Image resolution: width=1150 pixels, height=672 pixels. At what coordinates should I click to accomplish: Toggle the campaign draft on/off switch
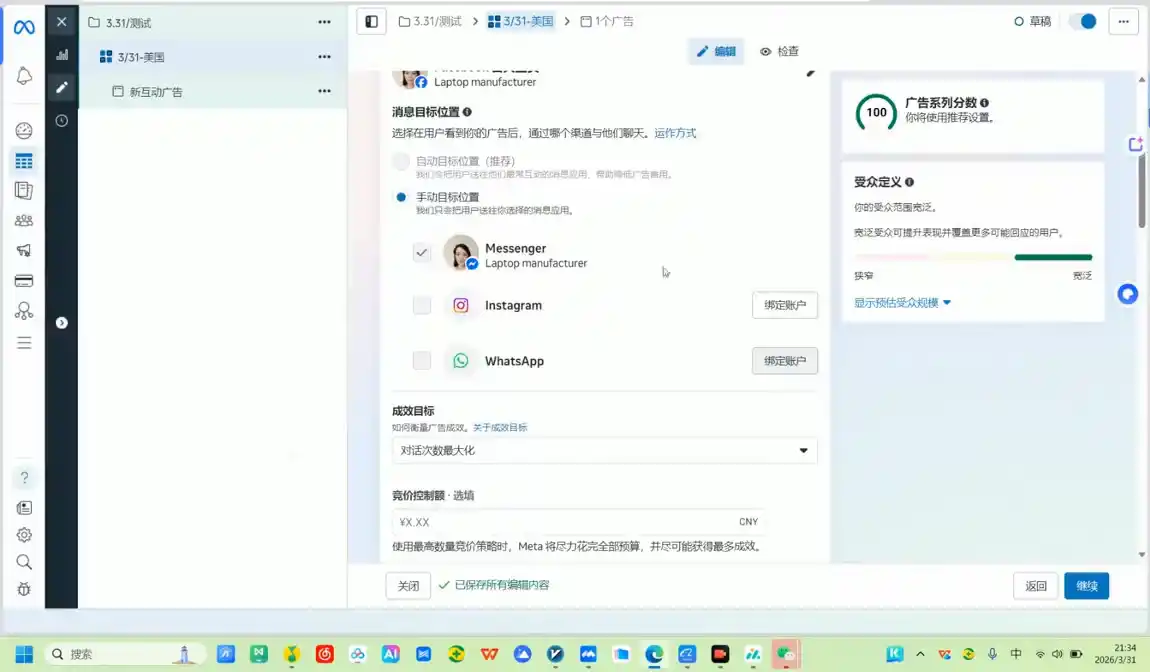coord(1083,21)
